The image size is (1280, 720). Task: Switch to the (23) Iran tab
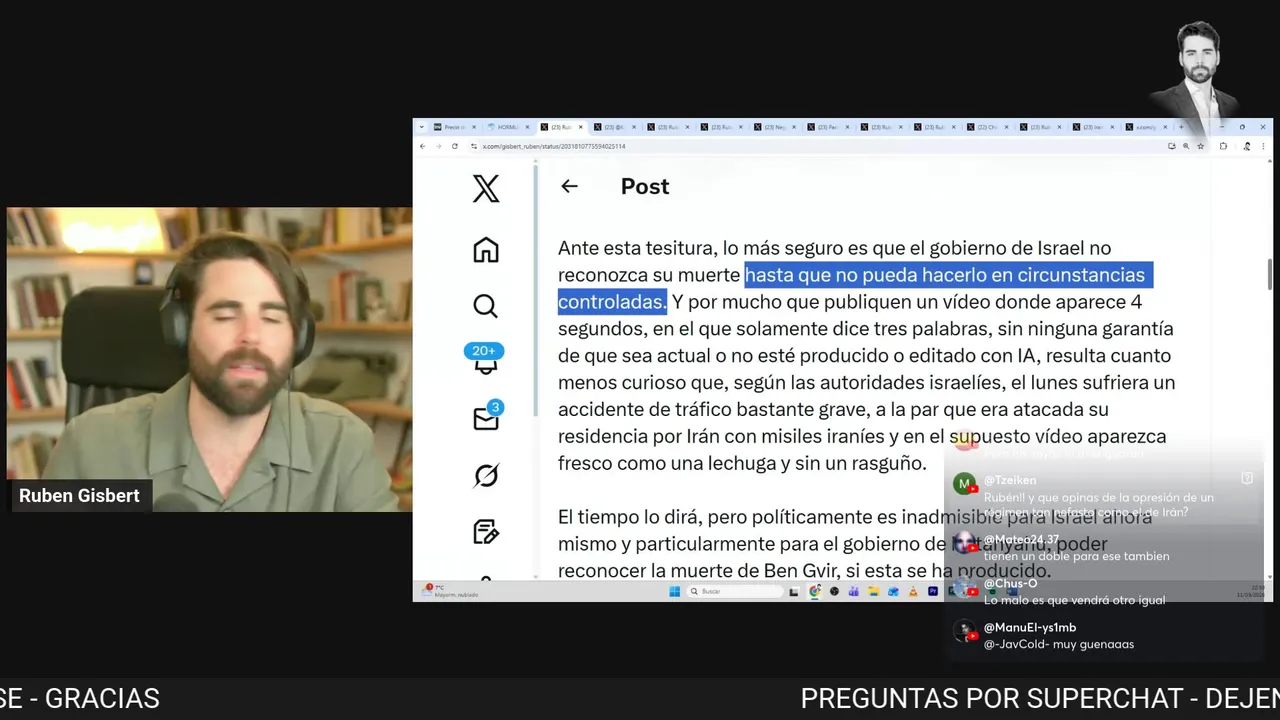1093,127
